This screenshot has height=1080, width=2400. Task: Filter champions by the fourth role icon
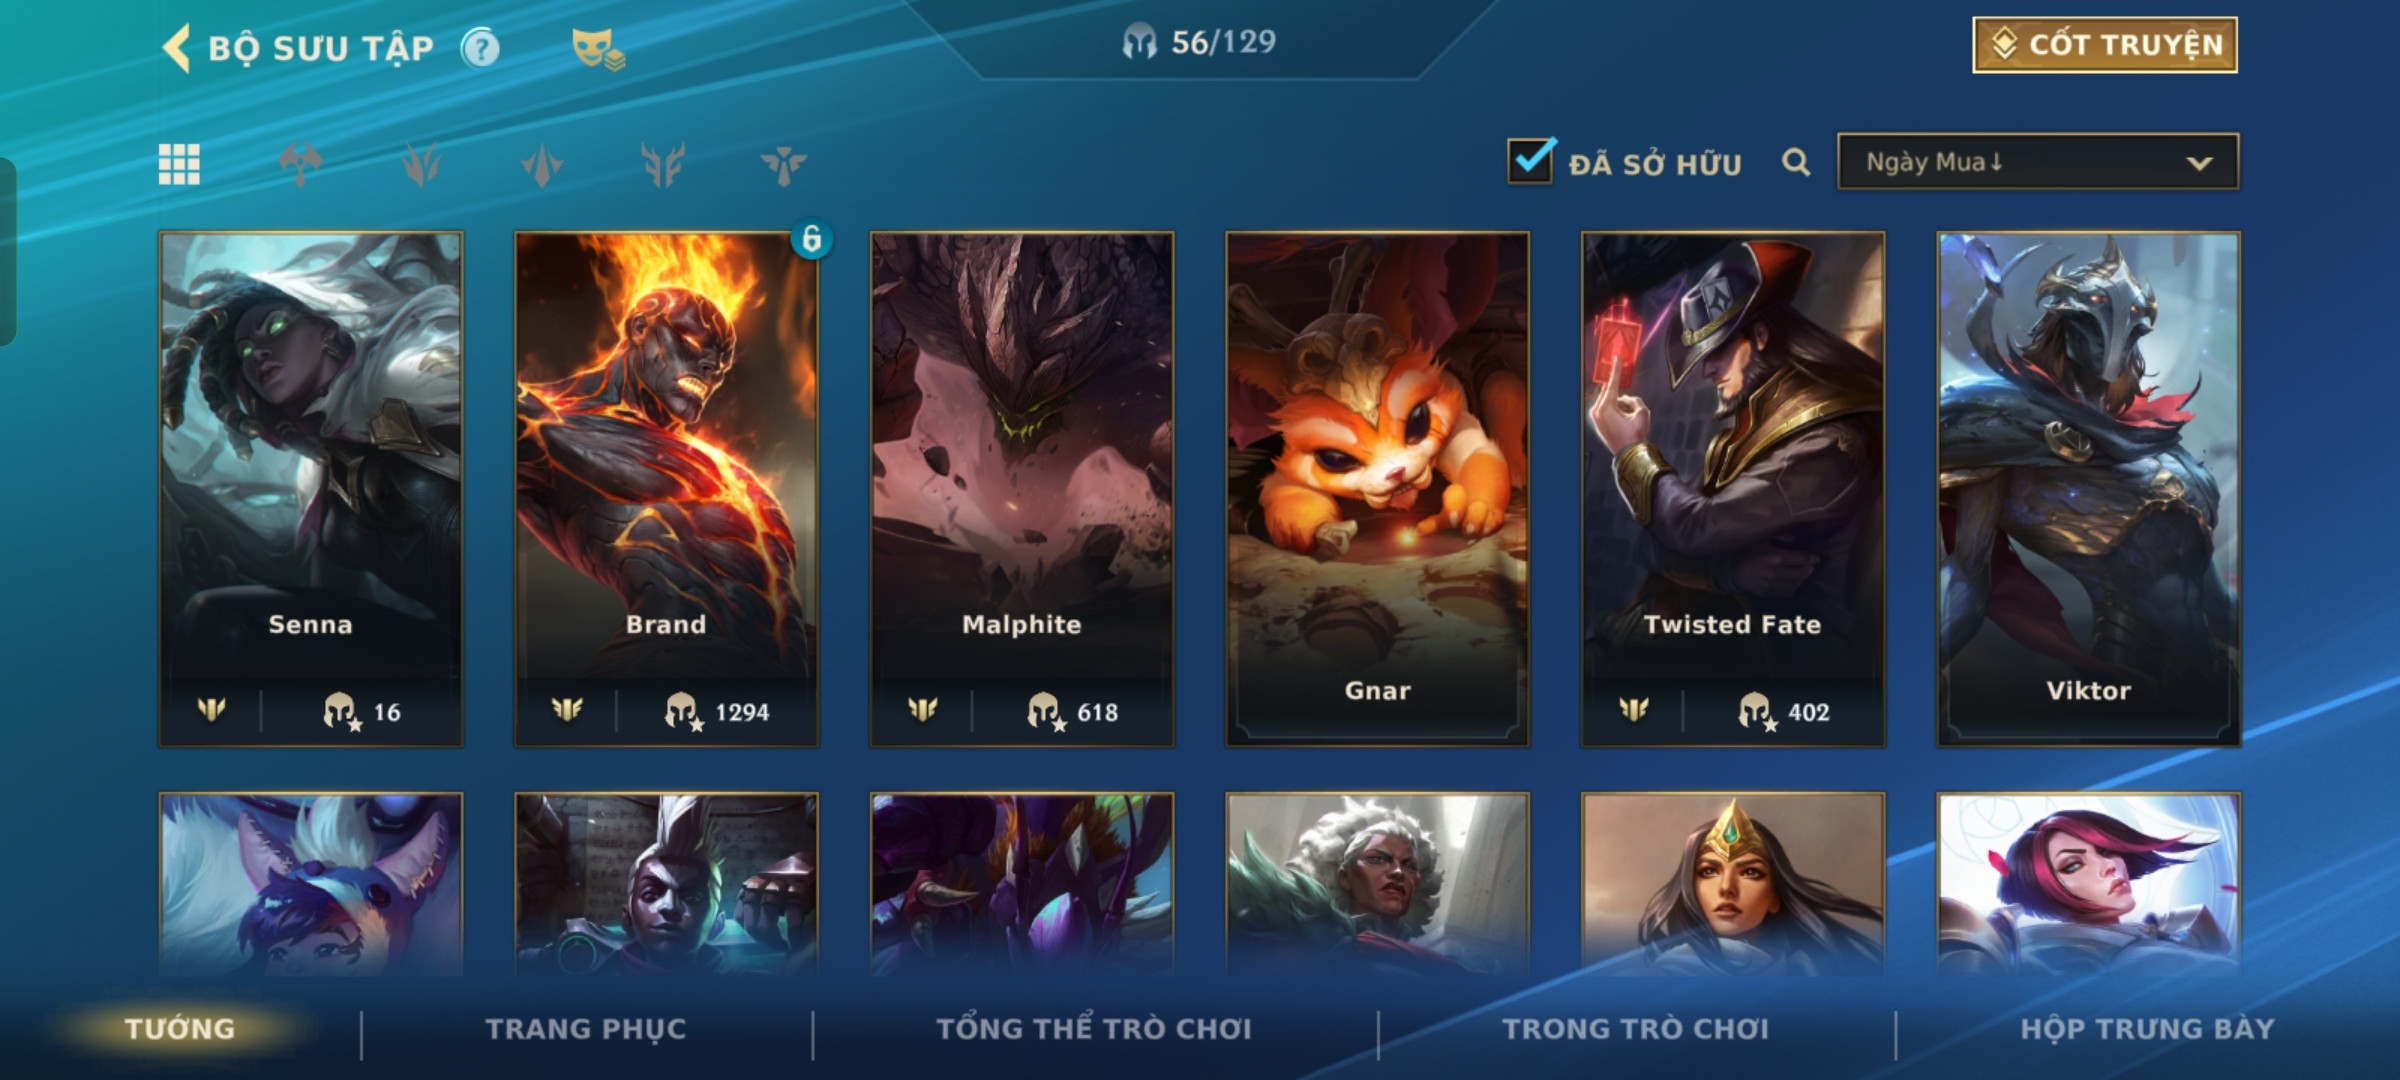663,164
